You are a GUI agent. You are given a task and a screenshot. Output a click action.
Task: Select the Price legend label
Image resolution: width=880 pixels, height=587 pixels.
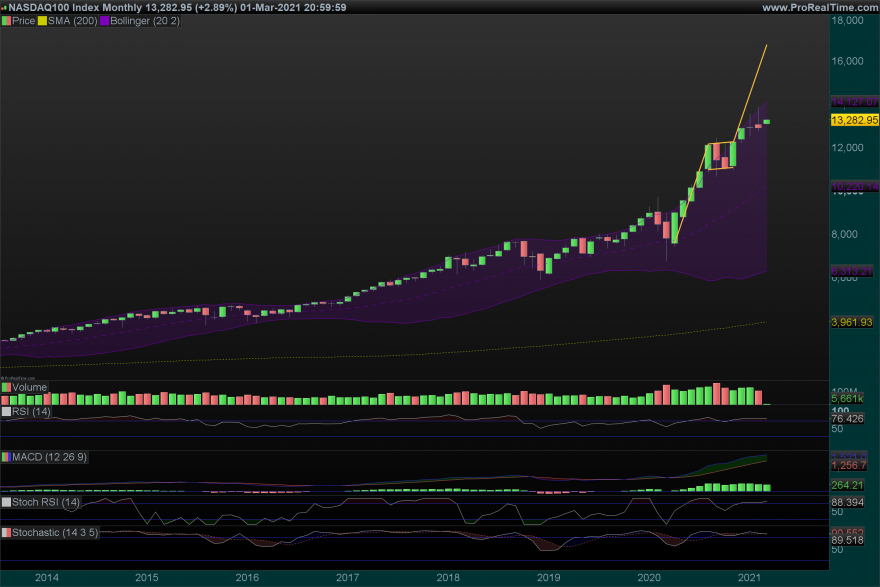click(x=24, y=21)
